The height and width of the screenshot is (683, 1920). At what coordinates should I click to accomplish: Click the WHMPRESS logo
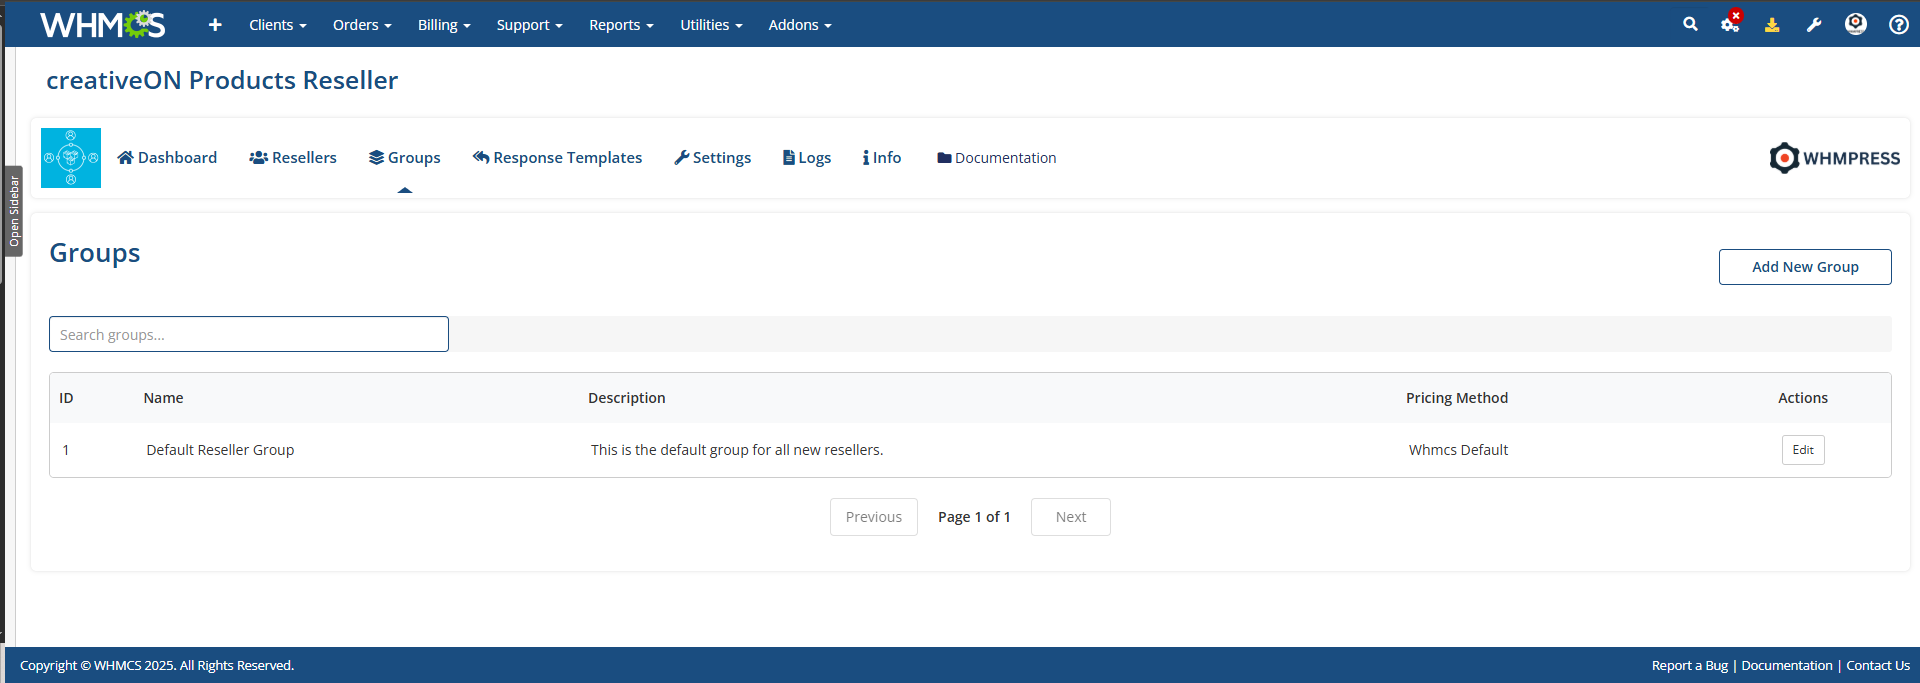1834,158
